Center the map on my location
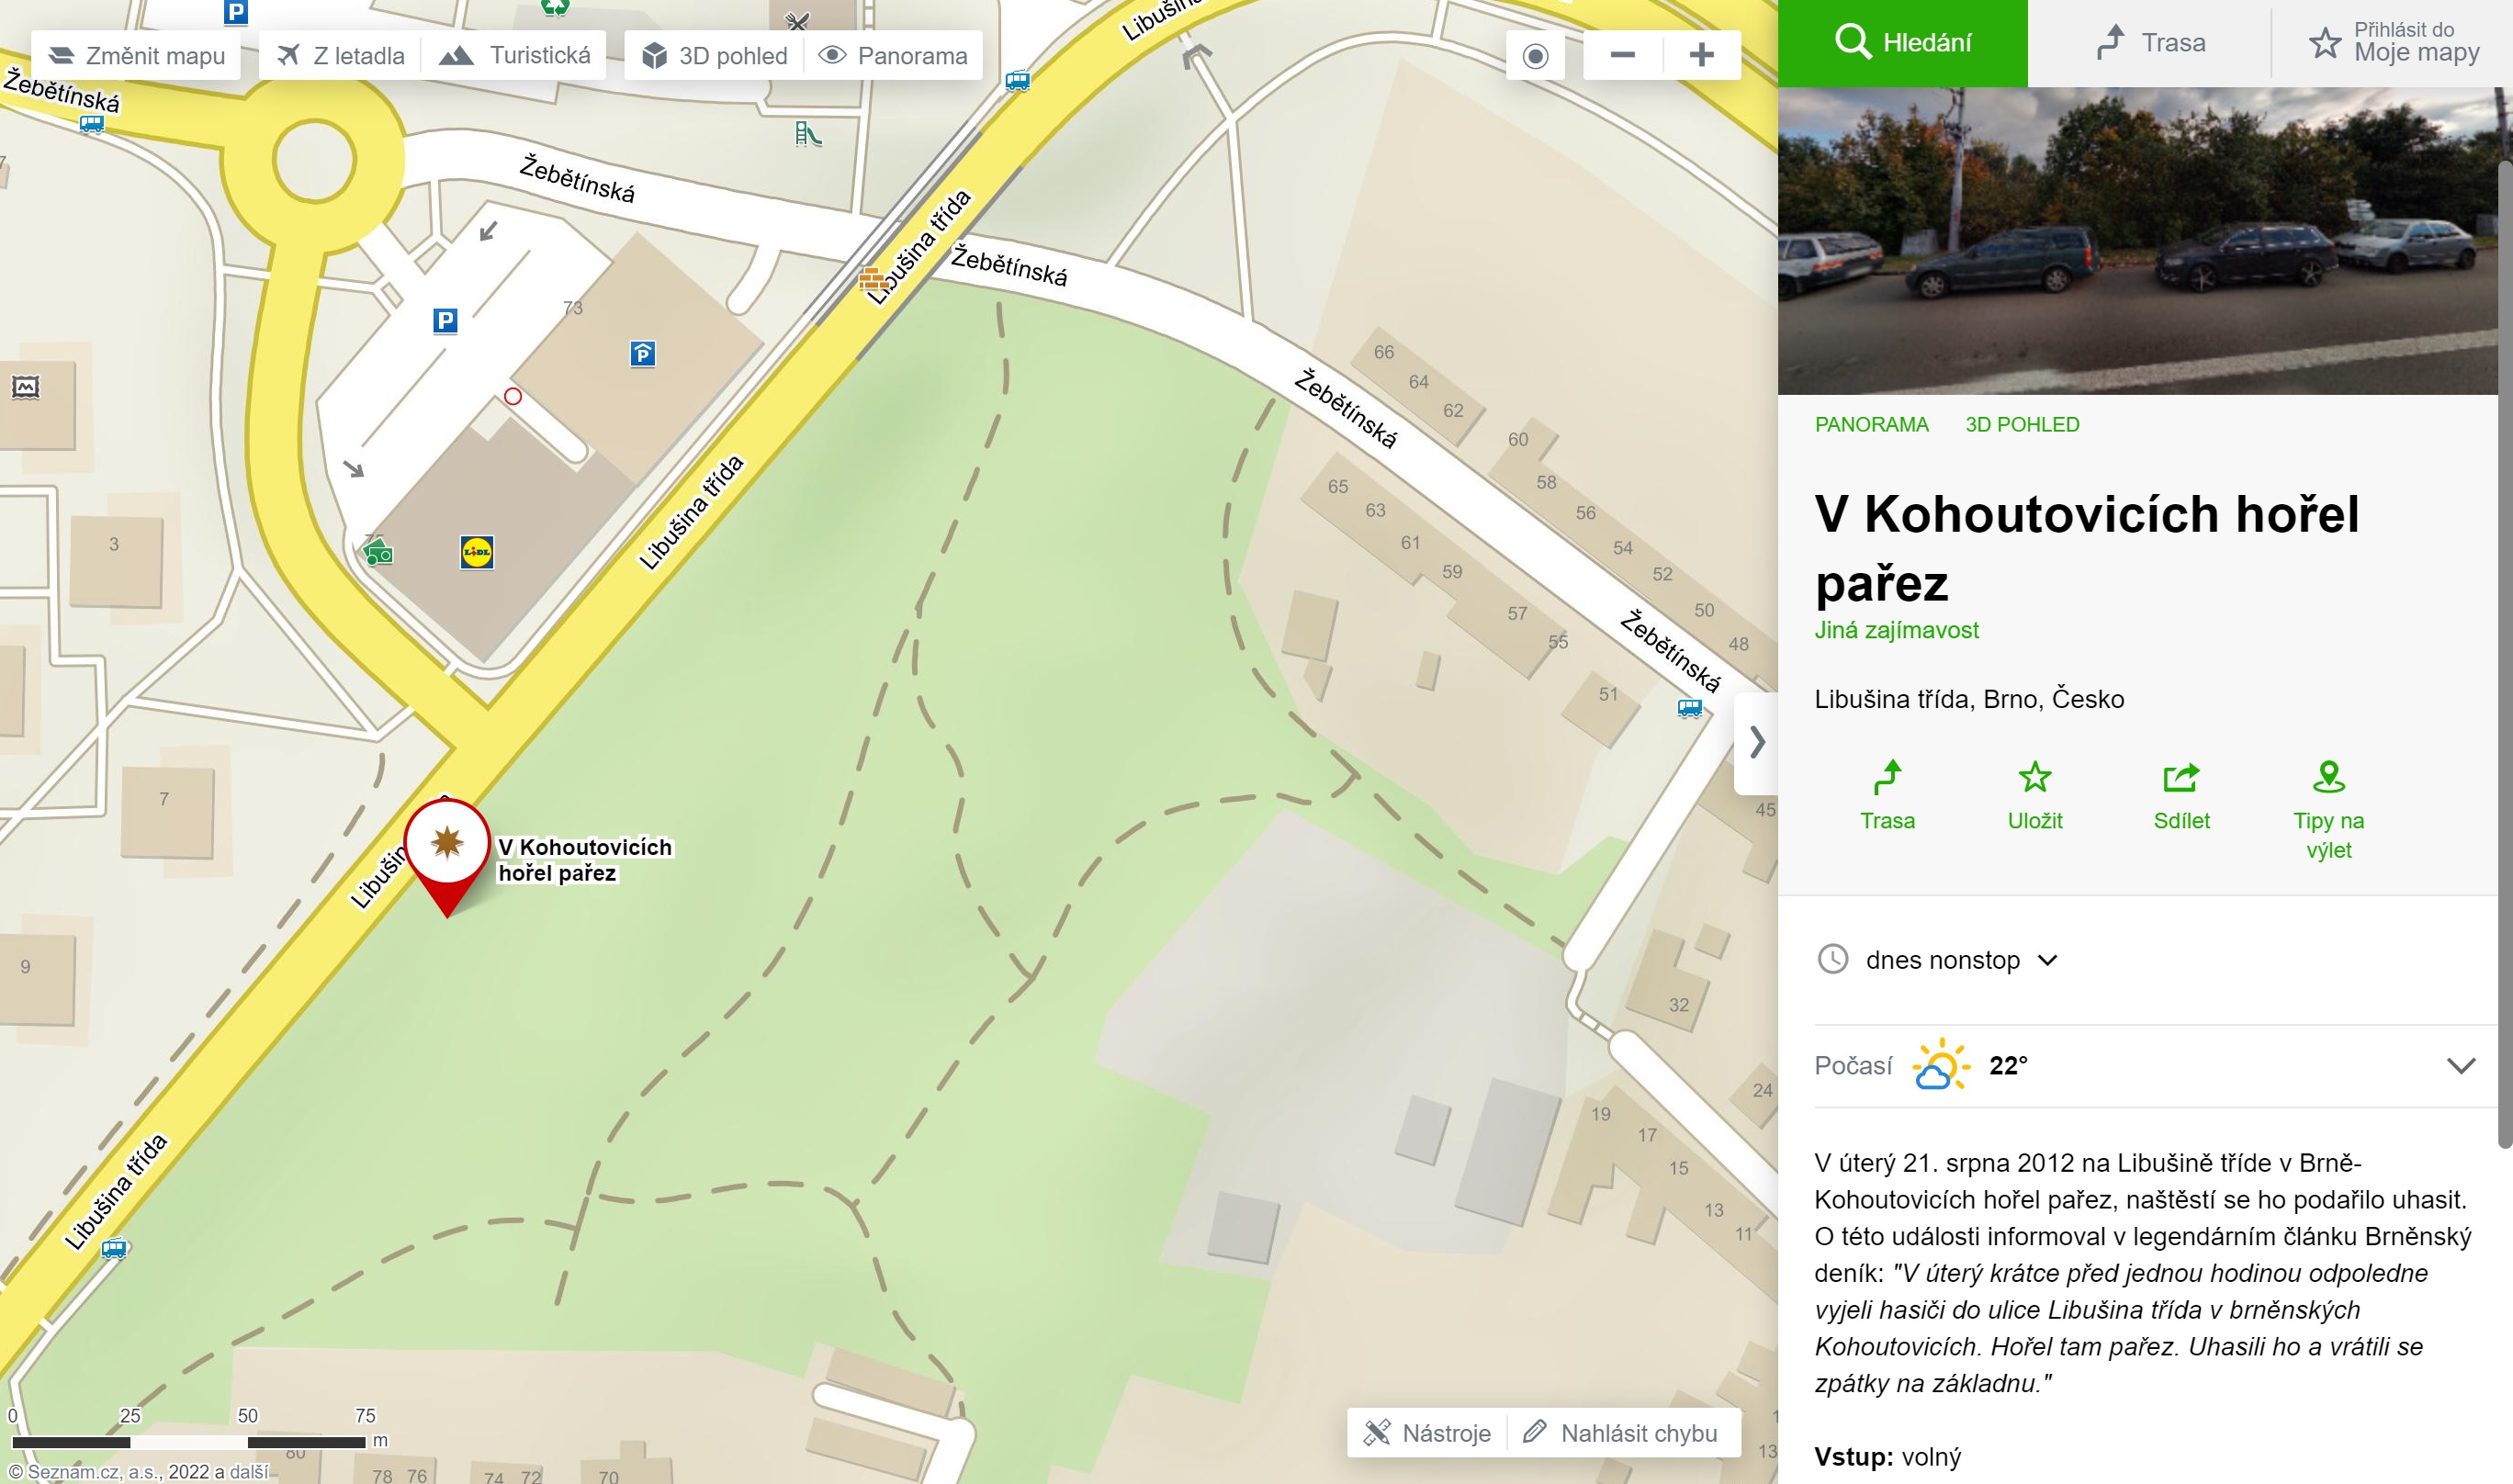This screenshot has width=2513, height=1484. (x=1536, y=55)
